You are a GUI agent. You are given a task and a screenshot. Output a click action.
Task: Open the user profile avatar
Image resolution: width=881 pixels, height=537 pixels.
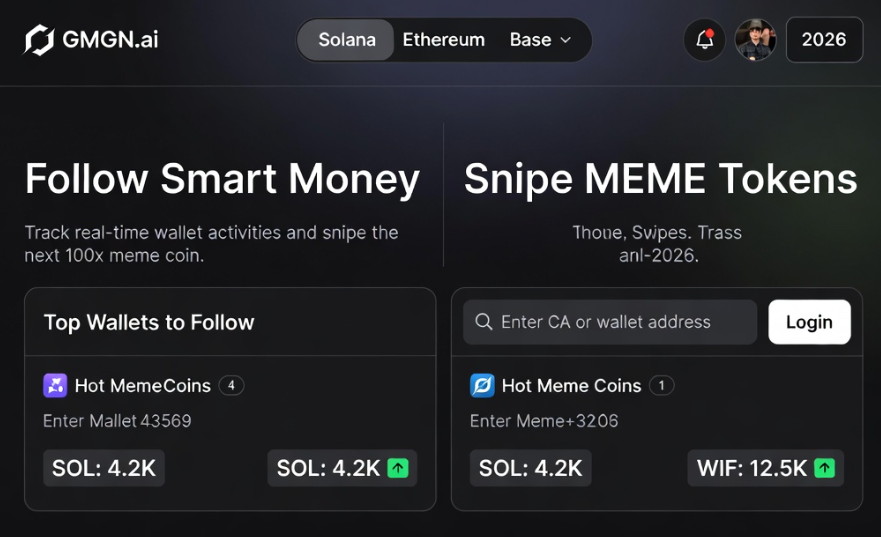[x=755, y=40]
